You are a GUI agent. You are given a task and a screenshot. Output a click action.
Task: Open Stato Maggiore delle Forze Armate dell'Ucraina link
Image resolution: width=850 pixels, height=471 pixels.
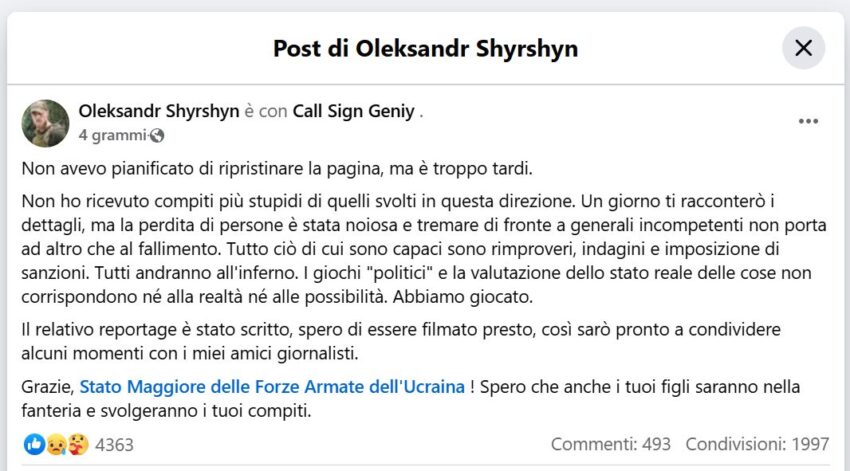click(272, 386)
